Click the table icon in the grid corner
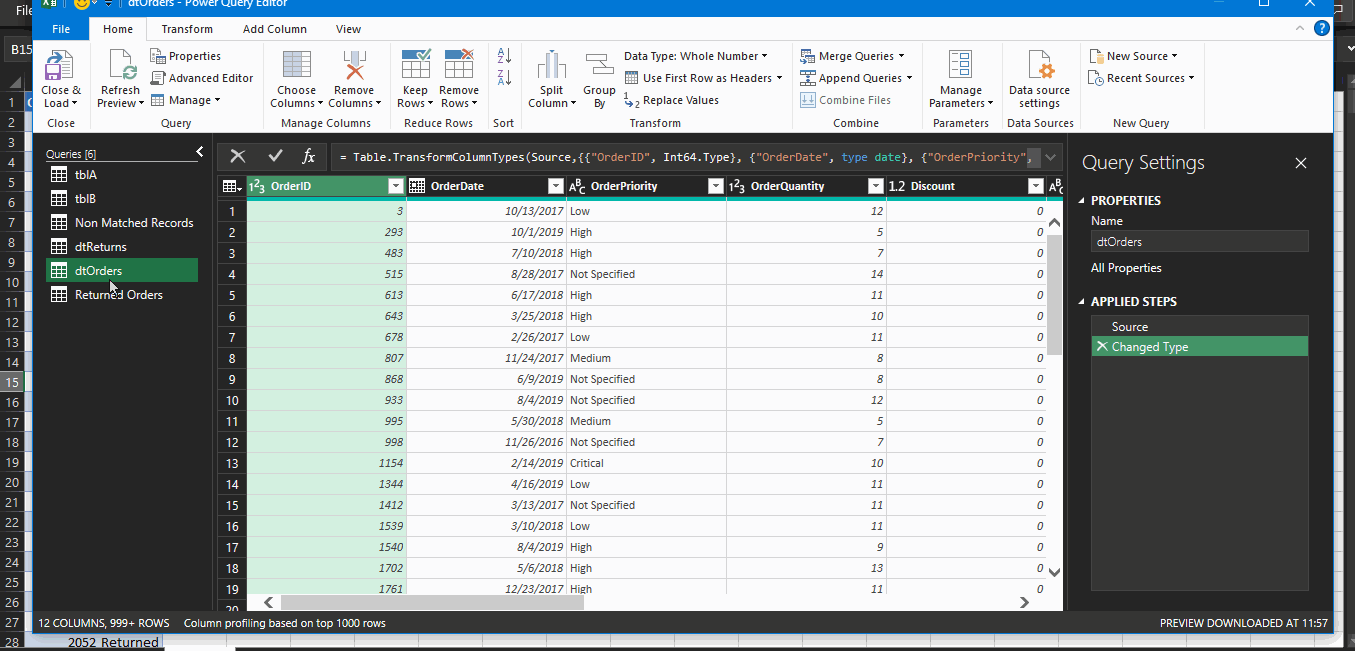 [231, 186]
